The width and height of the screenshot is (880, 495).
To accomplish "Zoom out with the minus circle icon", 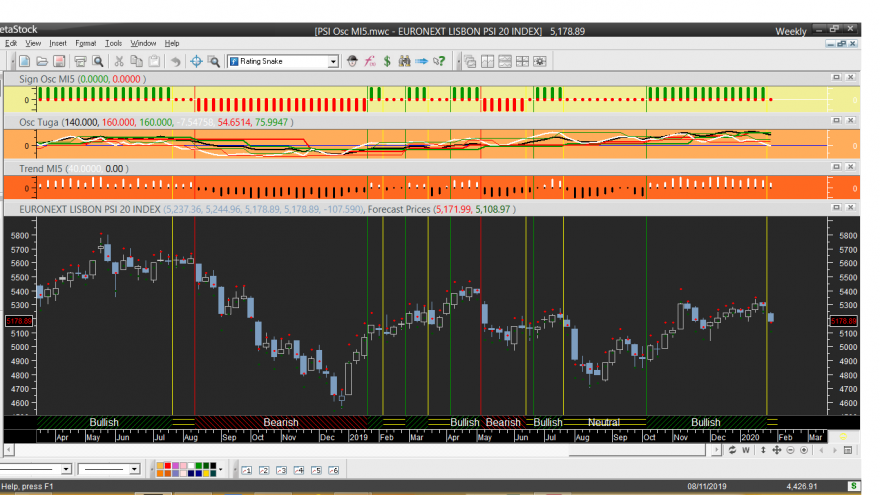I will (x=790, y=450).
